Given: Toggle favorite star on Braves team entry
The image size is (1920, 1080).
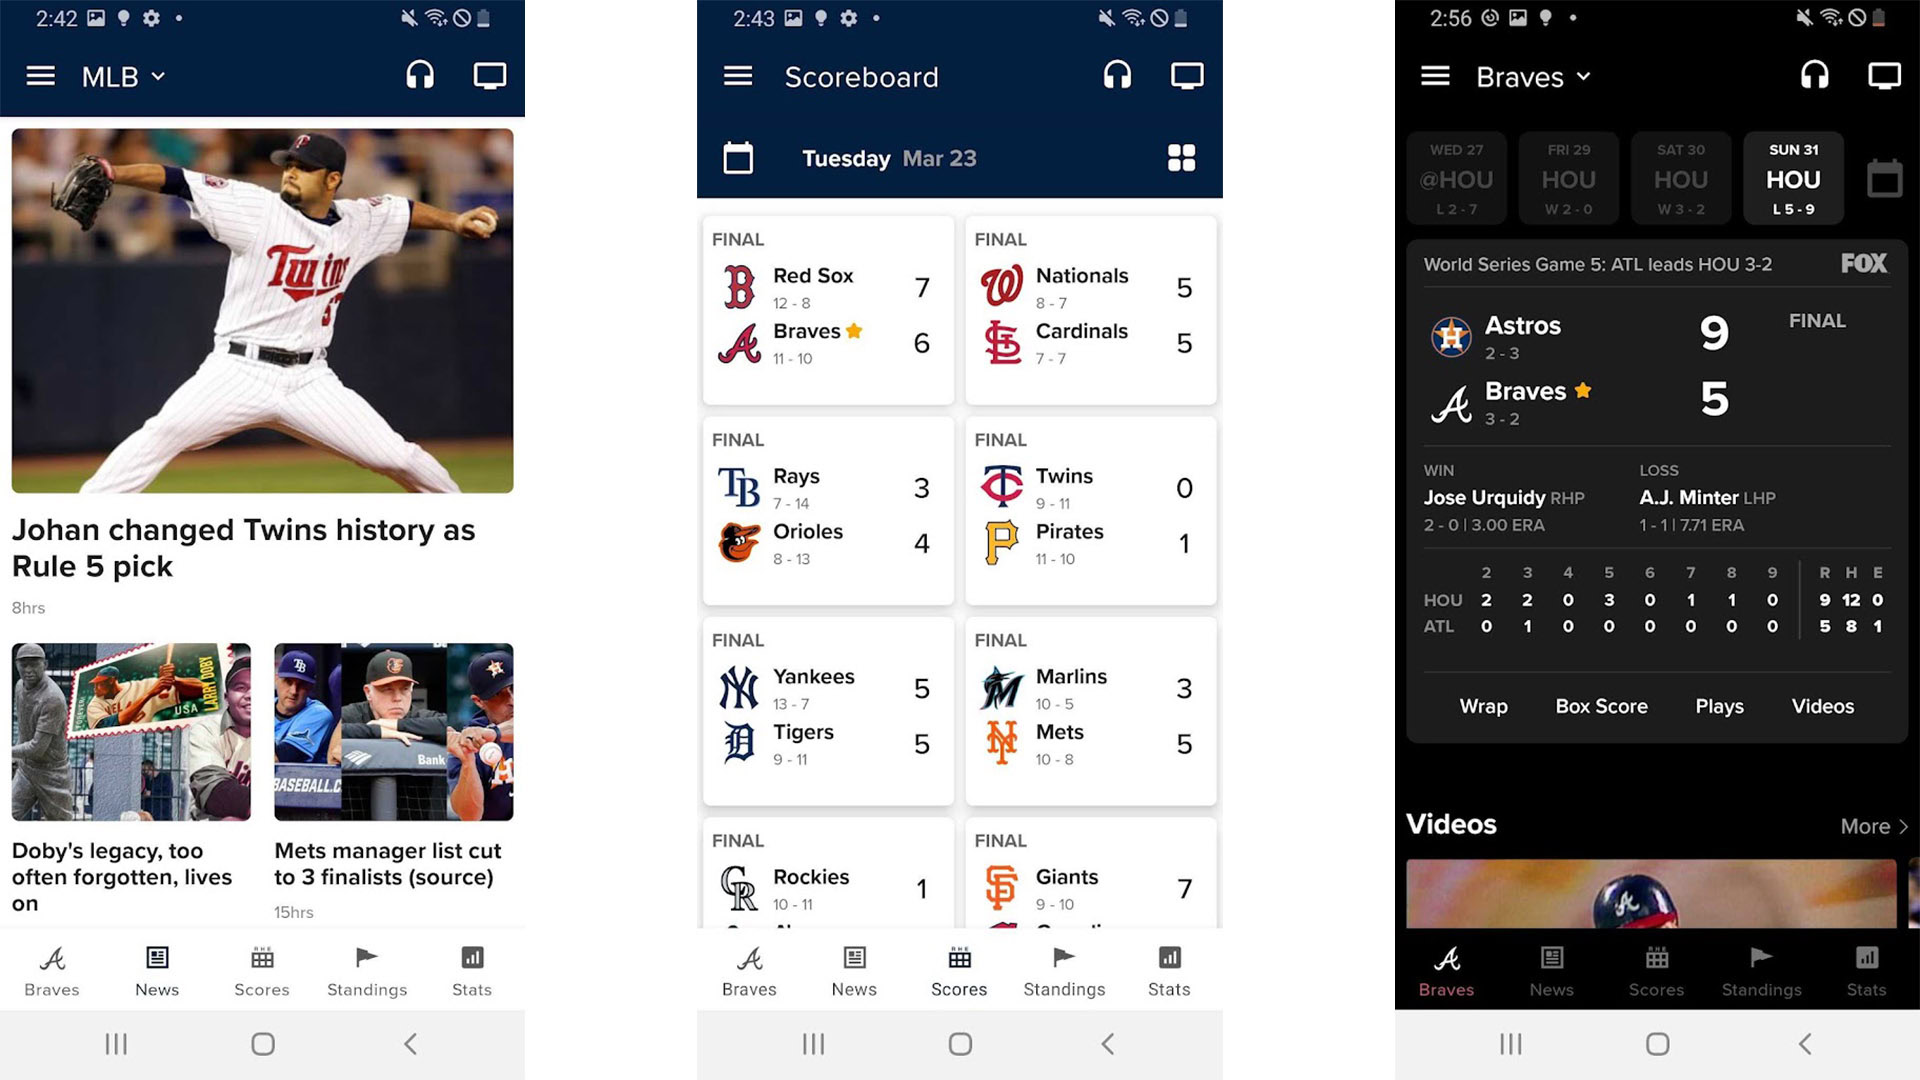Looking at the screenshot, I should tap(856, 335).
